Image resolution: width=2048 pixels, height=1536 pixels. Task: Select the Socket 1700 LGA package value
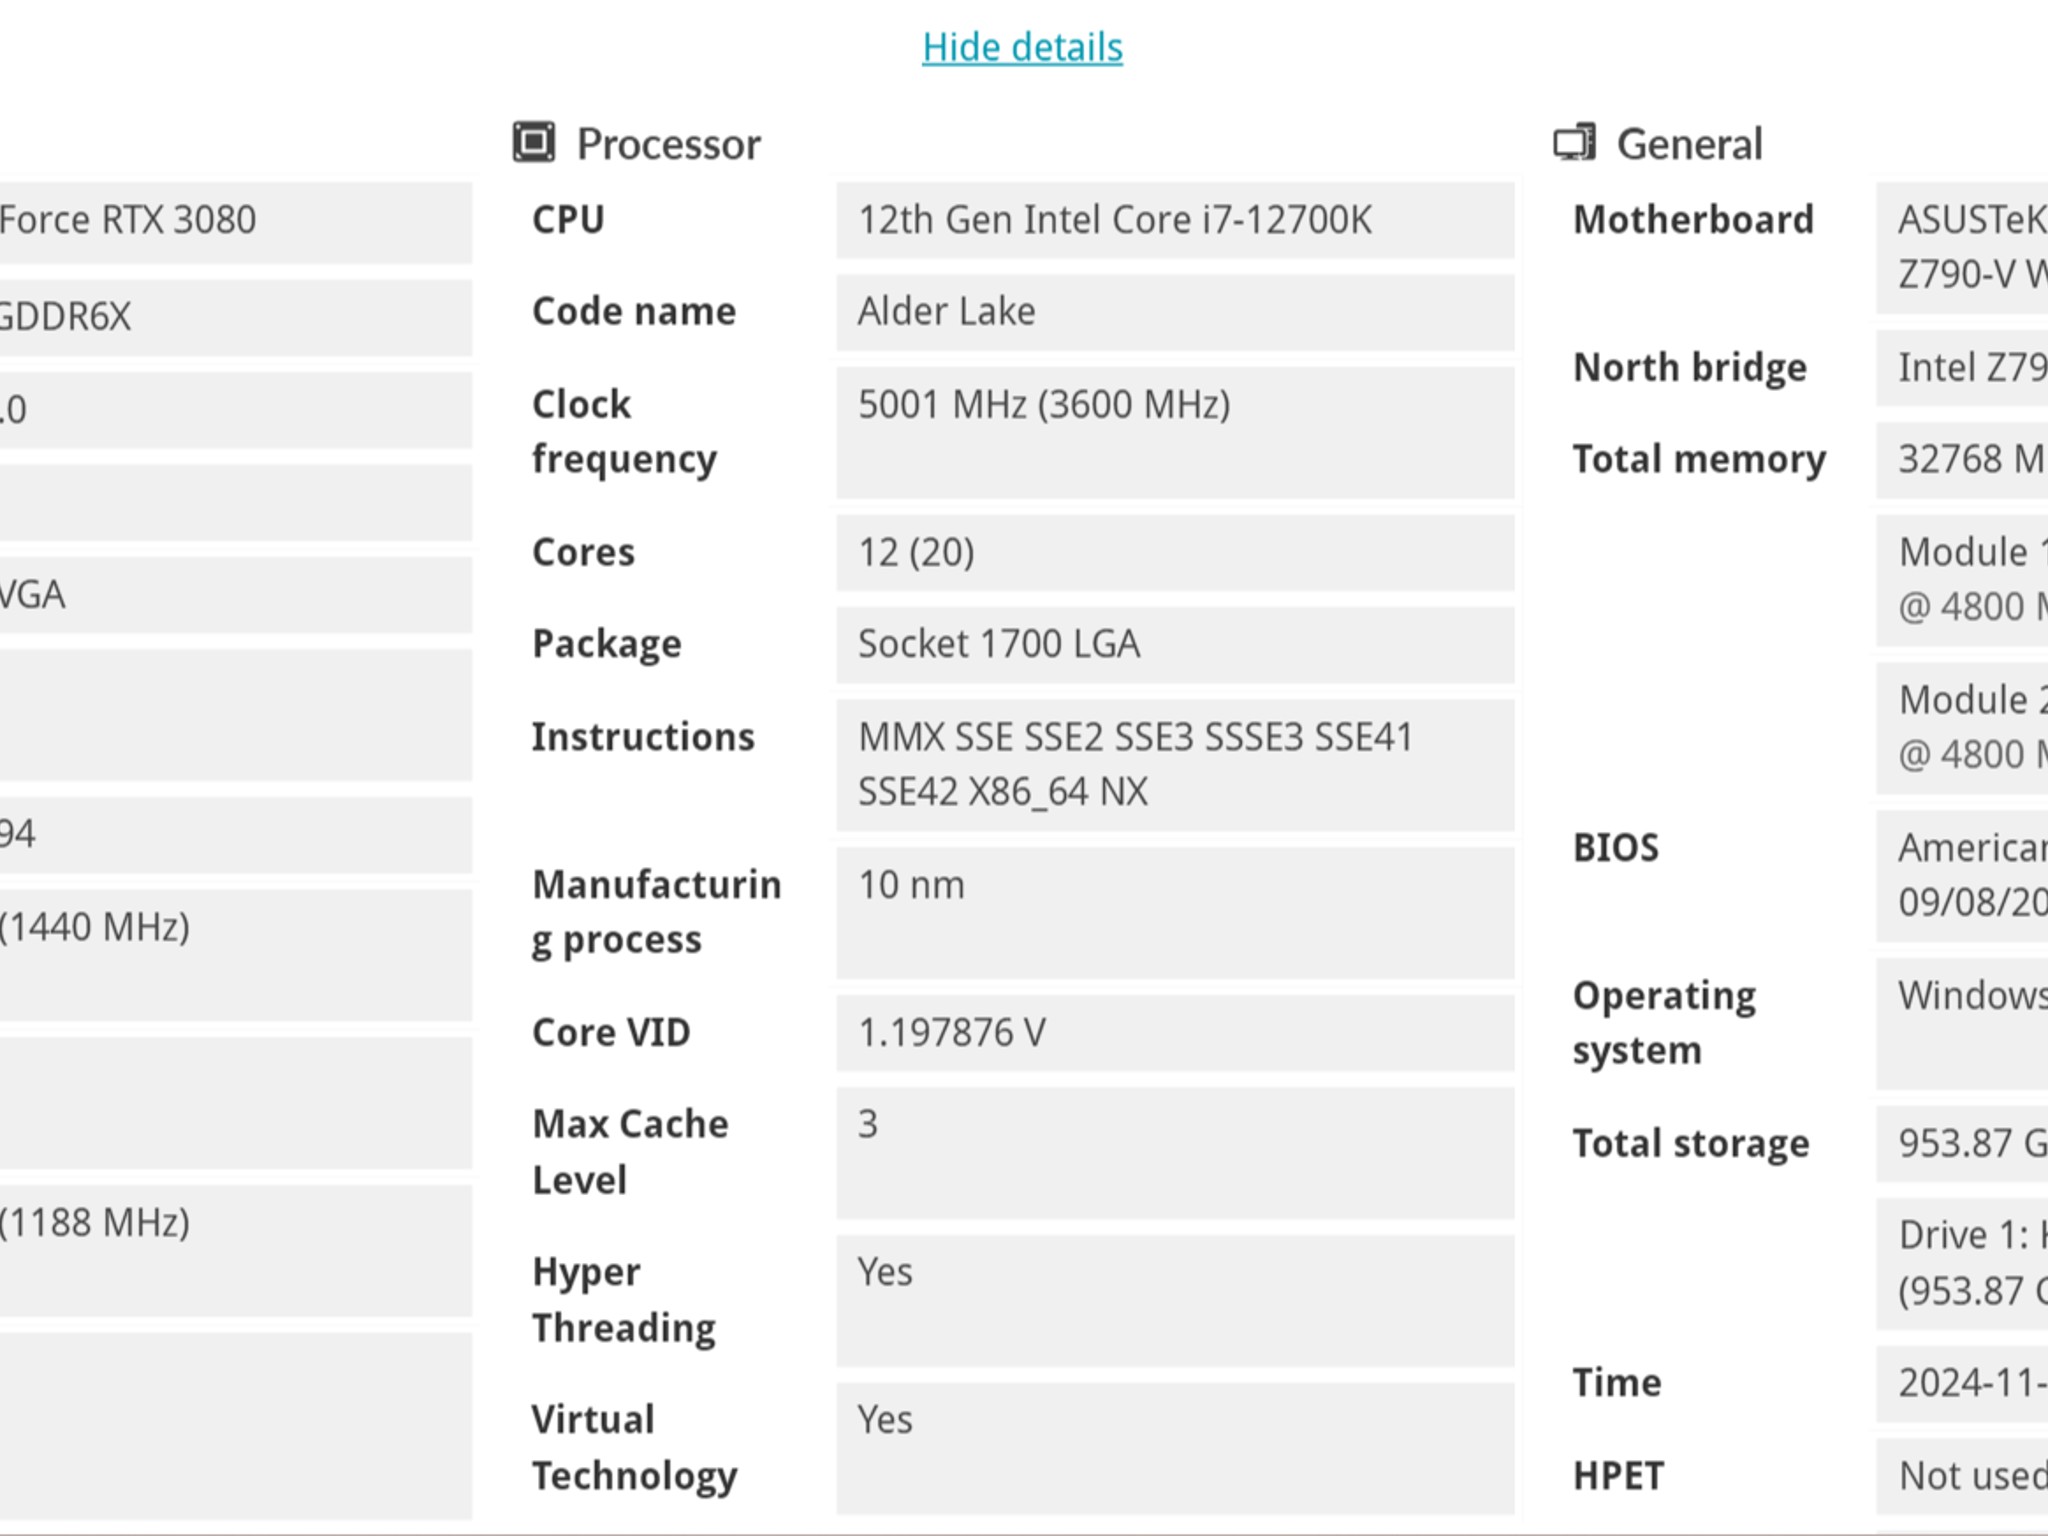1175,645
